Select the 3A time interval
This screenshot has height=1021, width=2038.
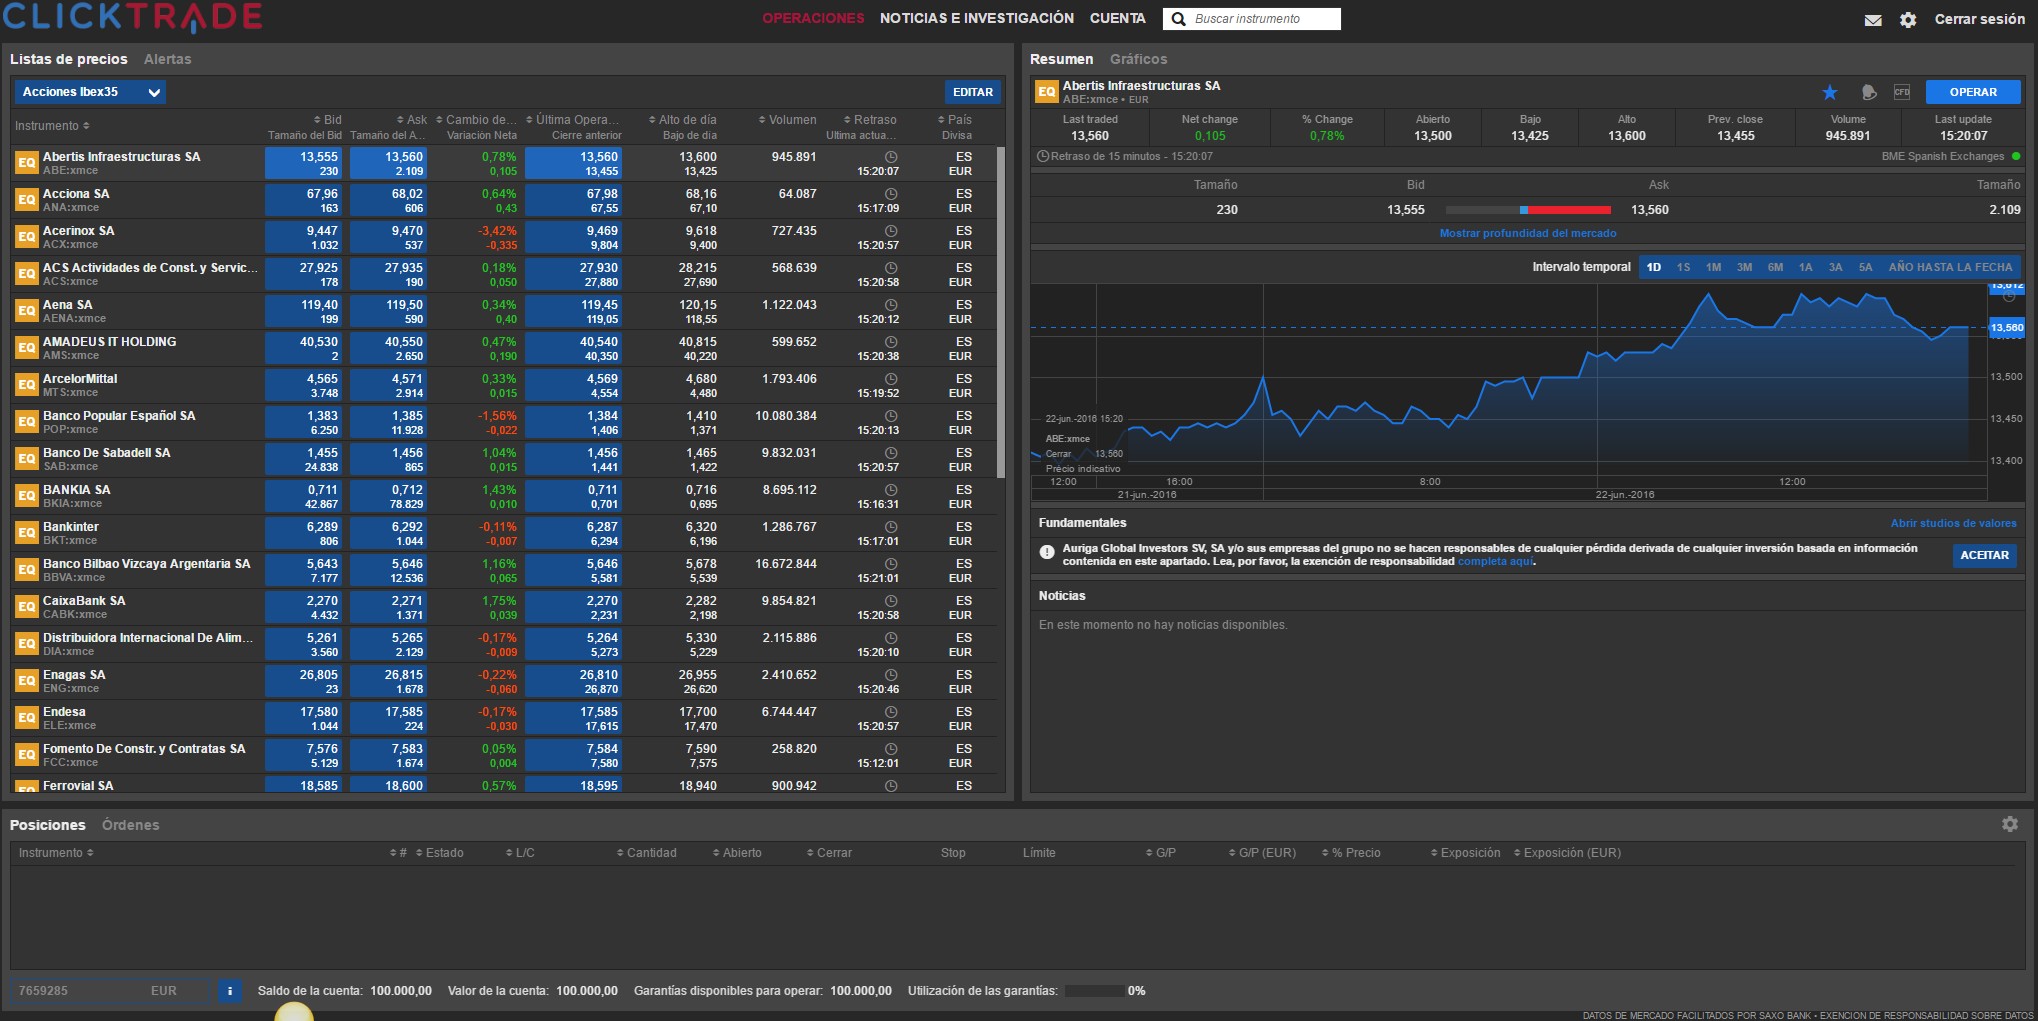[1836, 267]
